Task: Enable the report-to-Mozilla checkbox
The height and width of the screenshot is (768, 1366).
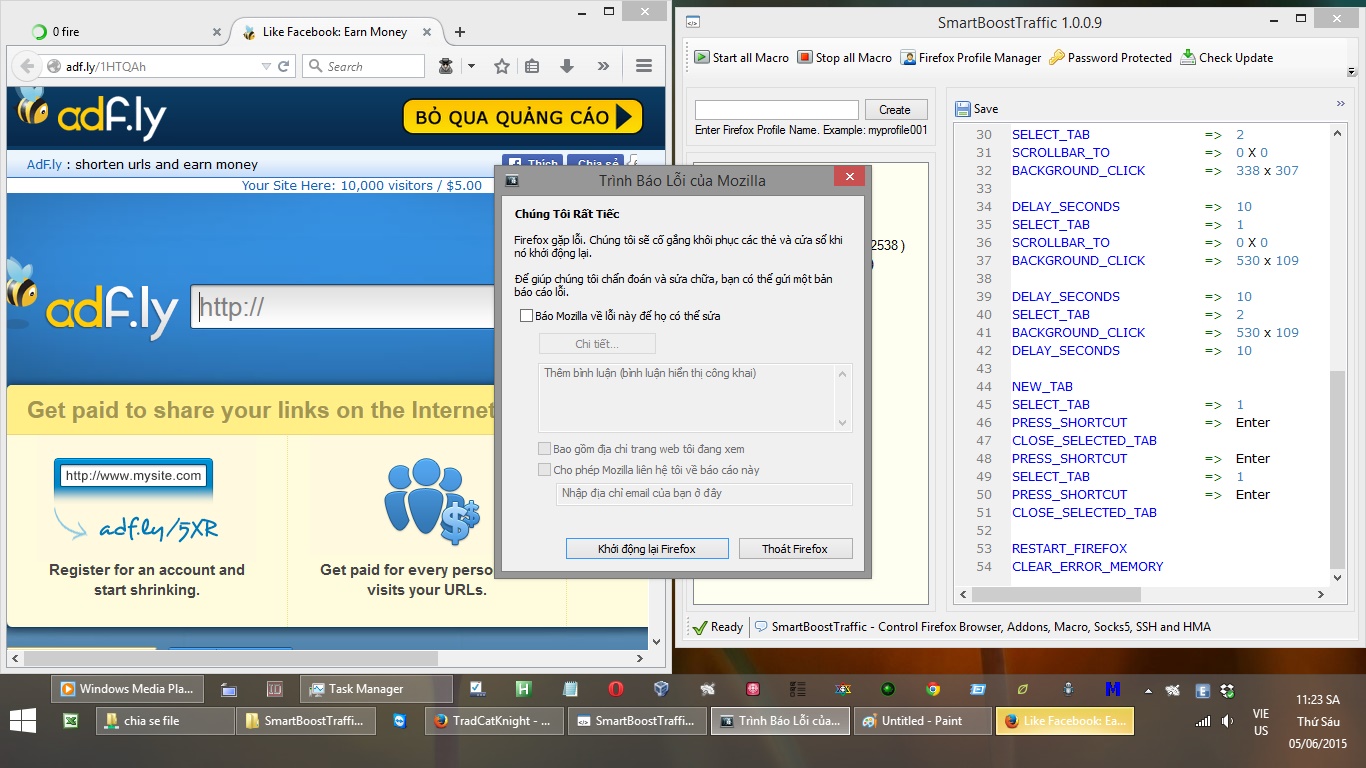Action: tap(526, 316)
